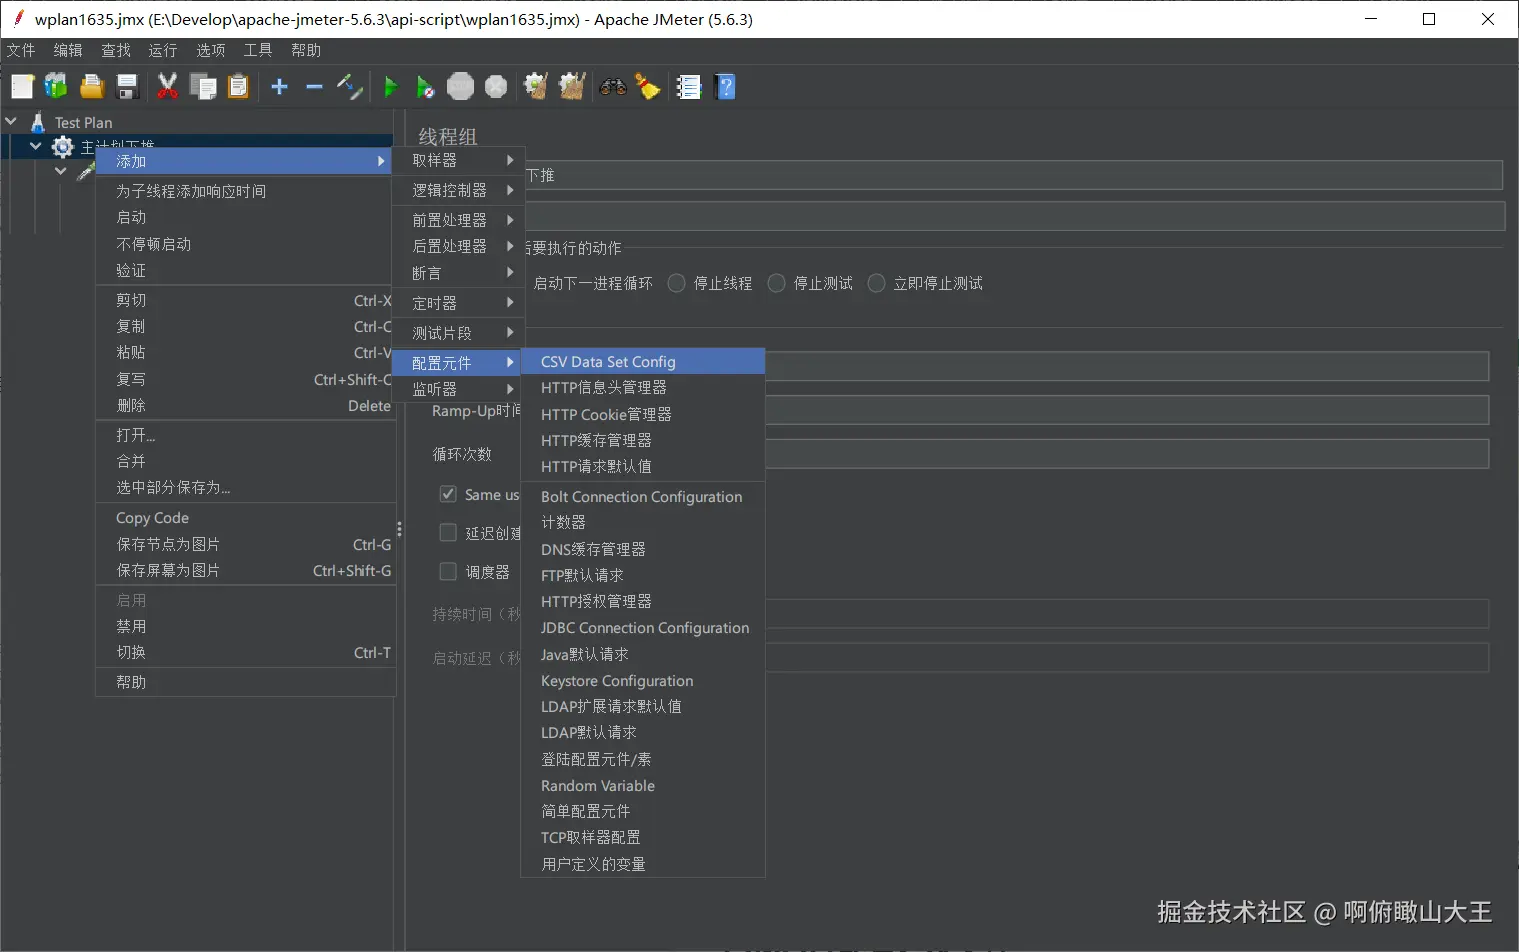Expand the 逻辑控制器 submenu

click(458, 190)
